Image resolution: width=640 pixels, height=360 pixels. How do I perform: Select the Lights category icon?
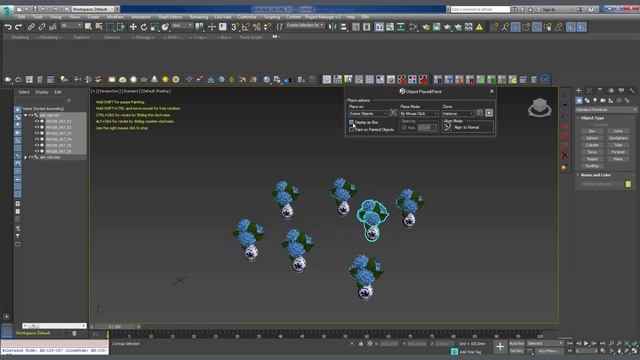tap(595, 100)
